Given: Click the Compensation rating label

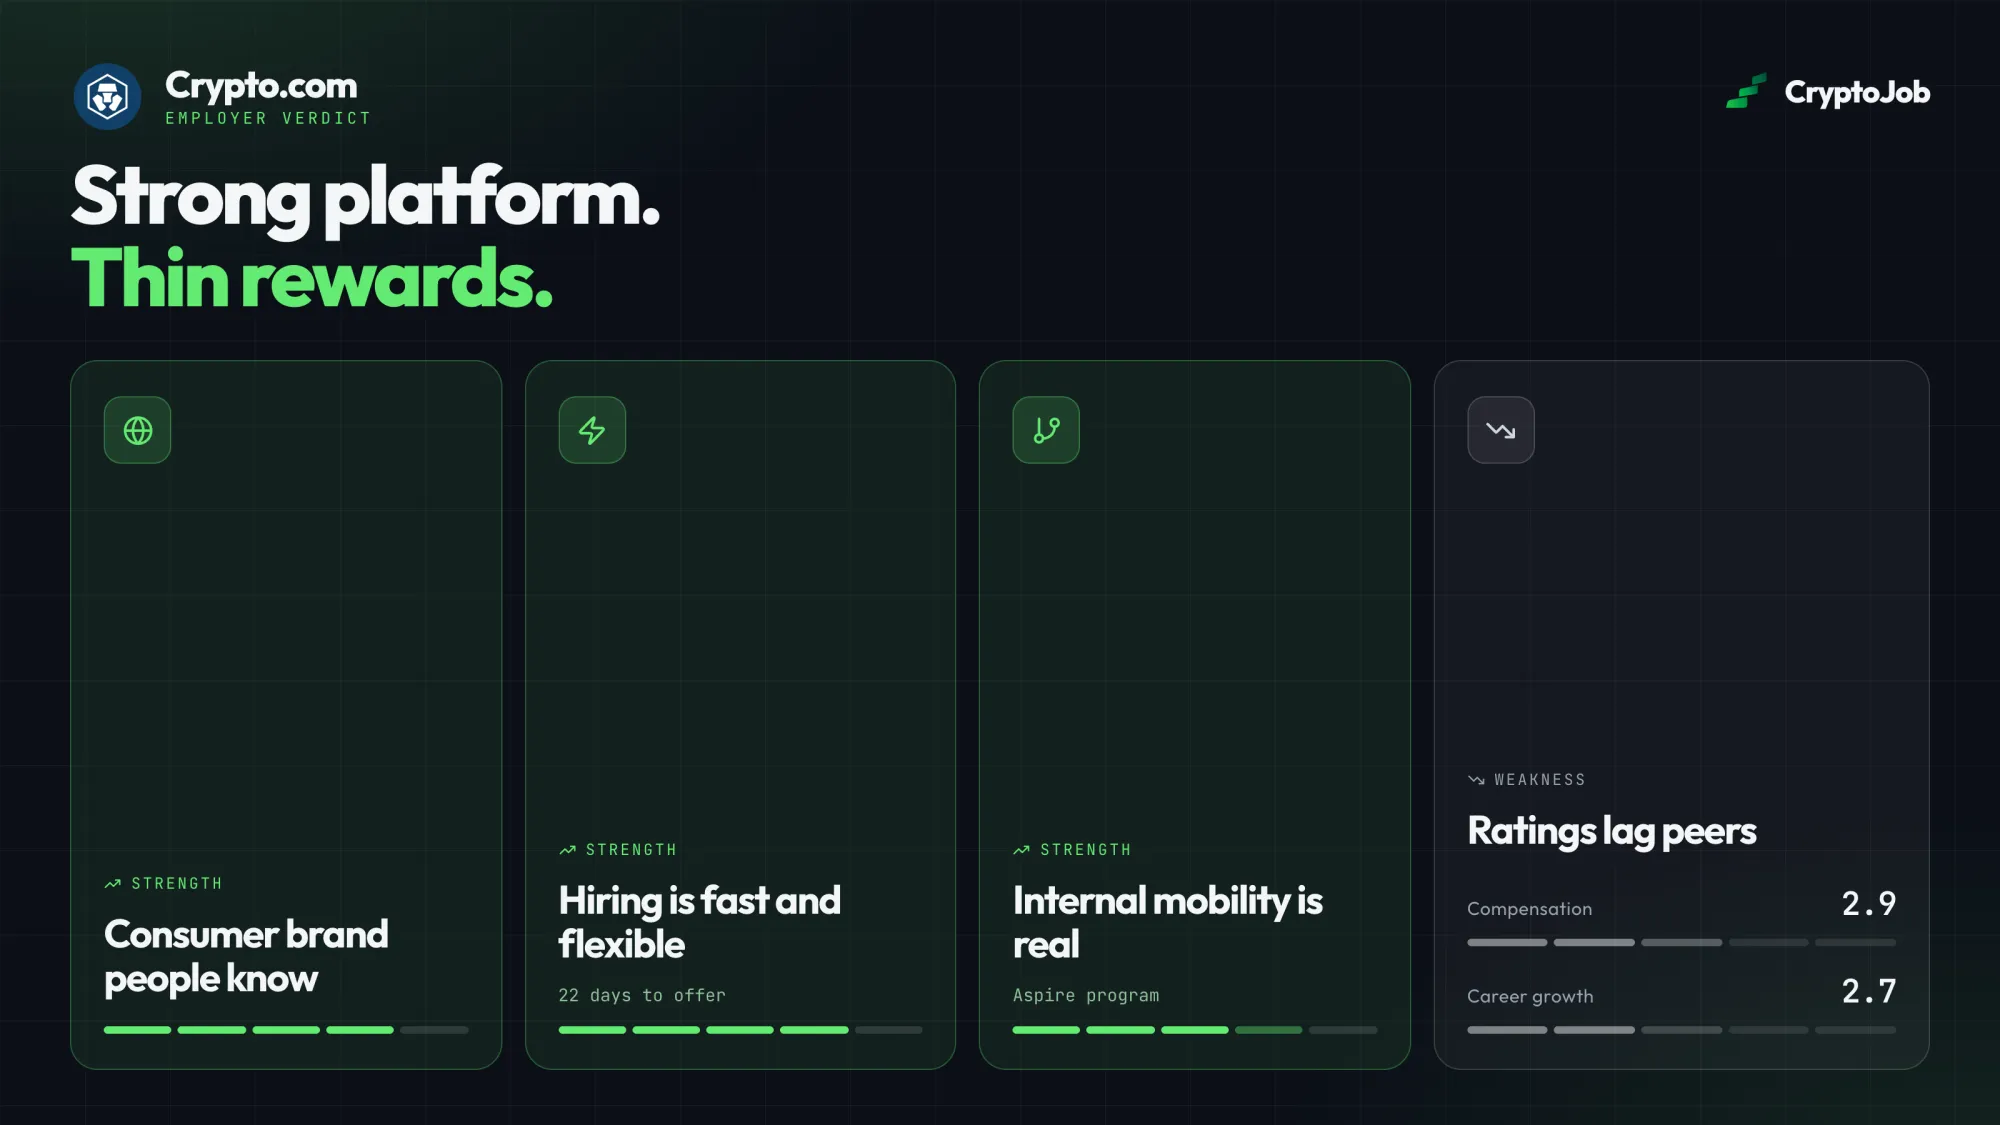Looking at the screenshot, I should [1529, 909].
